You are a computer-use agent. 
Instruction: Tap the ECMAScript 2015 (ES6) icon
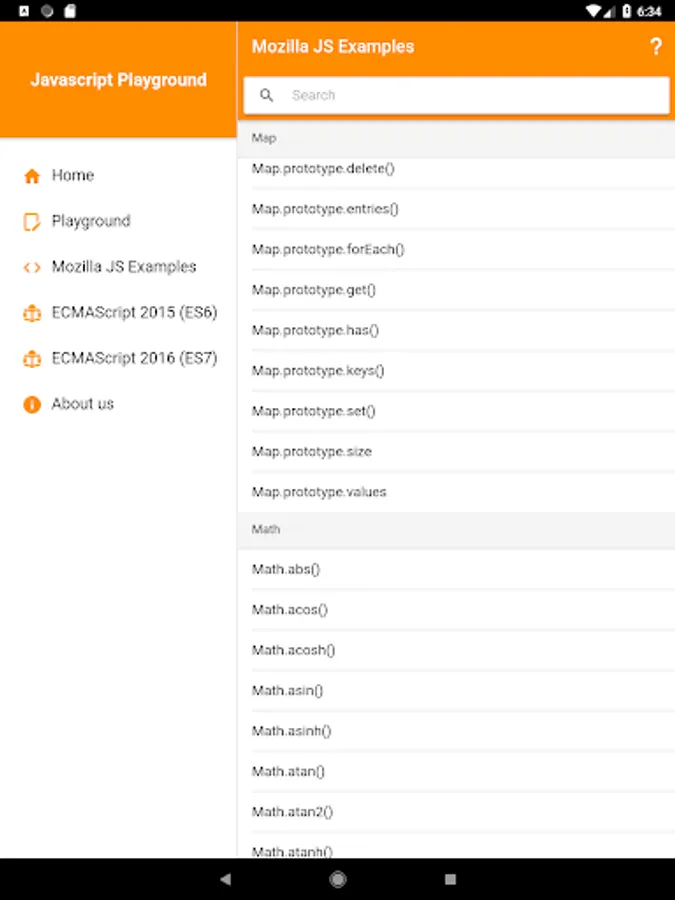(x=32, y=313)
